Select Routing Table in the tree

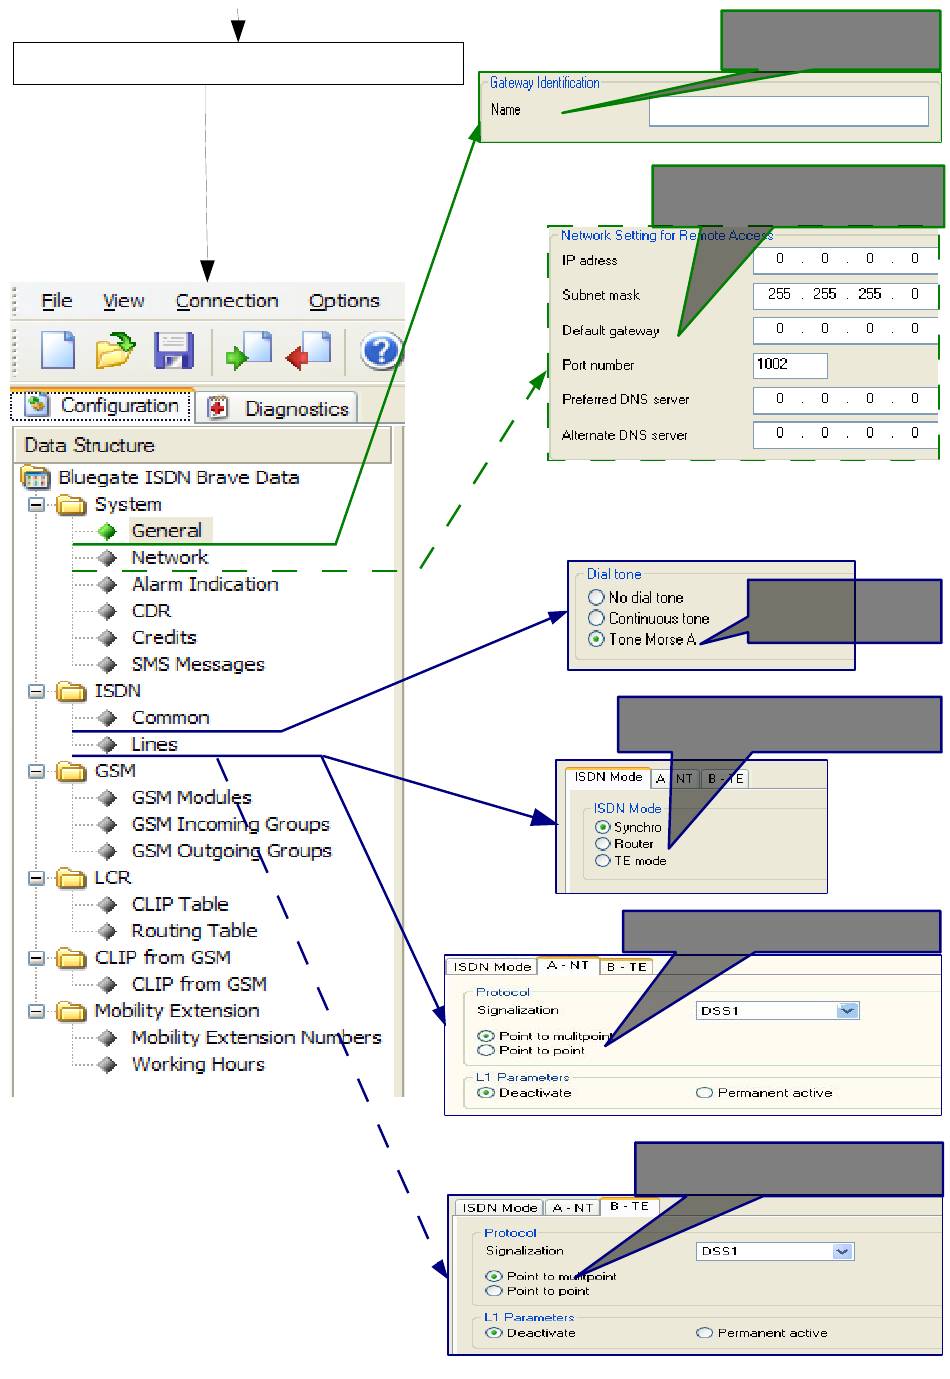(x=194, y=931)
